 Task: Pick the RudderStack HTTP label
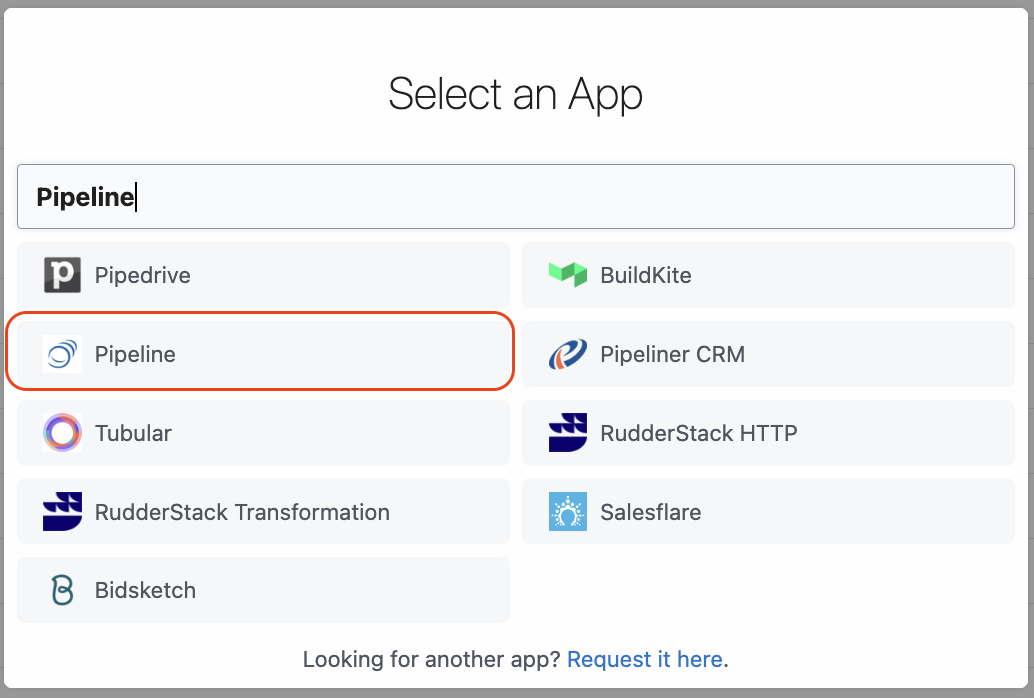(698, 433)
